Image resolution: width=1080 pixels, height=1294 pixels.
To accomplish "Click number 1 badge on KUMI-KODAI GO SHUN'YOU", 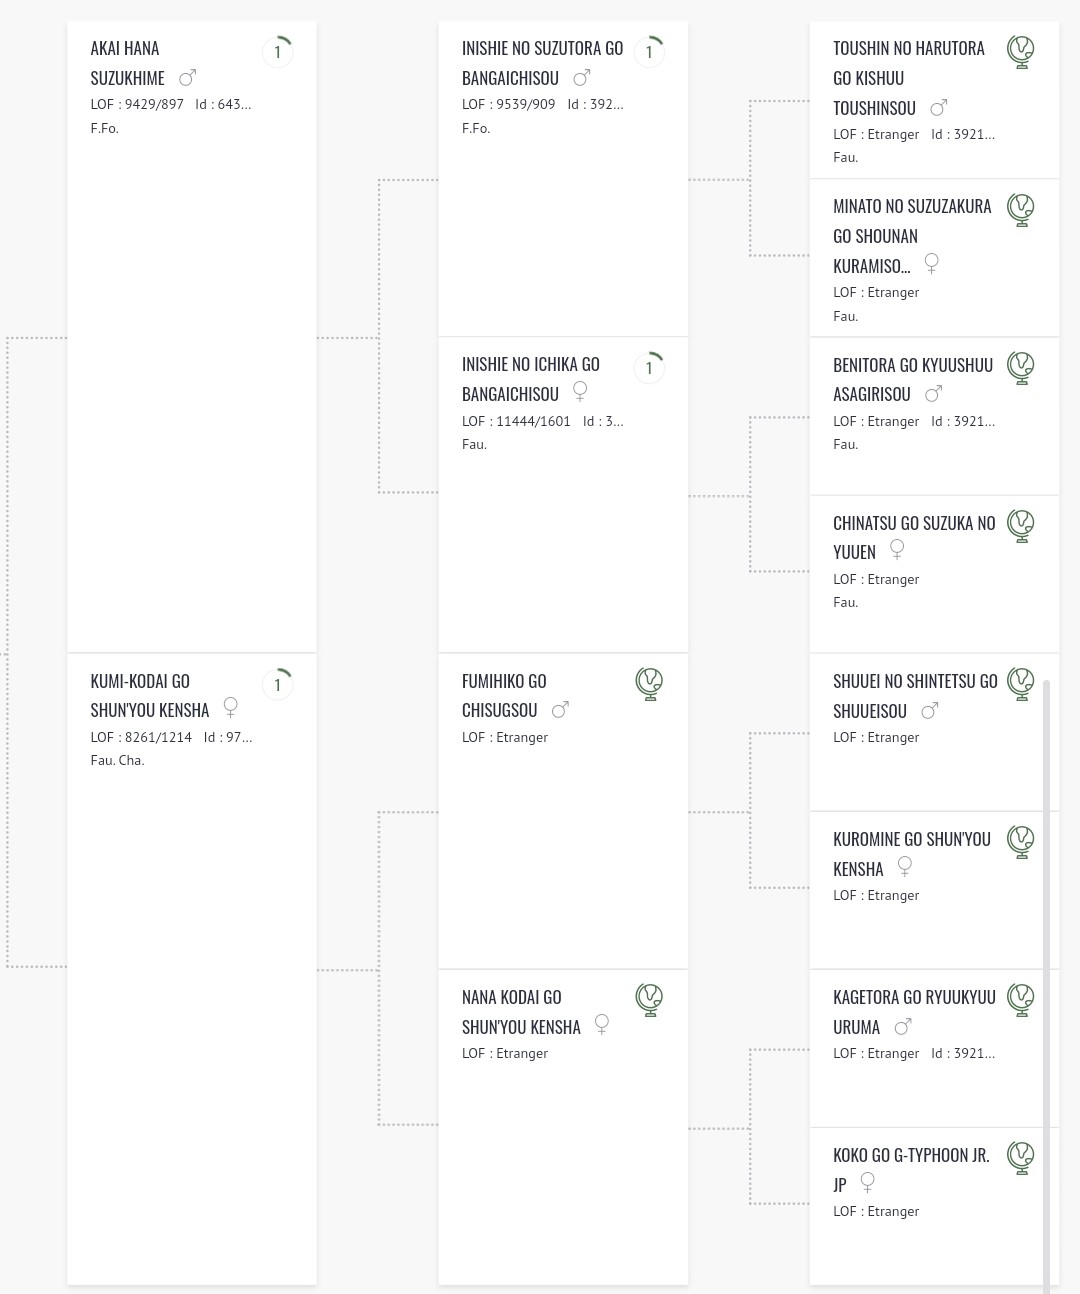I will [277, 685].
